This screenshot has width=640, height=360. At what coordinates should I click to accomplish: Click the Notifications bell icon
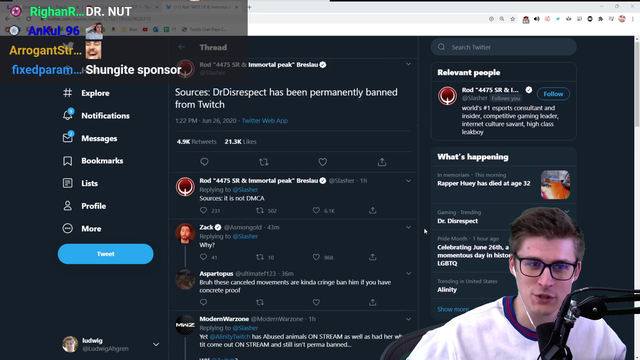(68, 116)
